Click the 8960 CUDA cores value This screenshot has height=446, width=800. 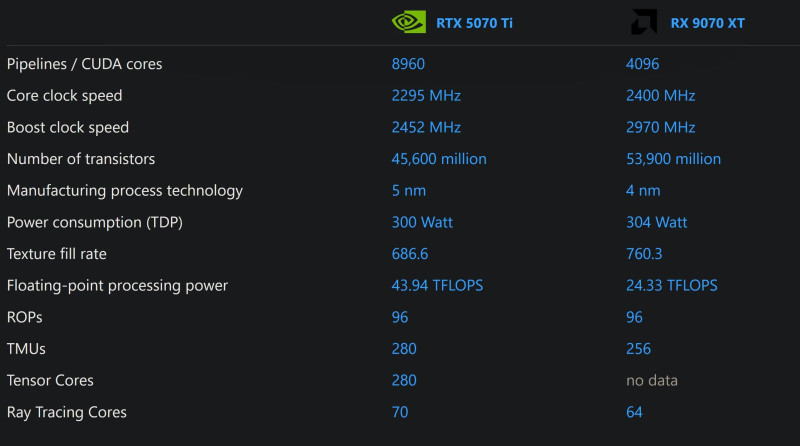coord(408,64)
